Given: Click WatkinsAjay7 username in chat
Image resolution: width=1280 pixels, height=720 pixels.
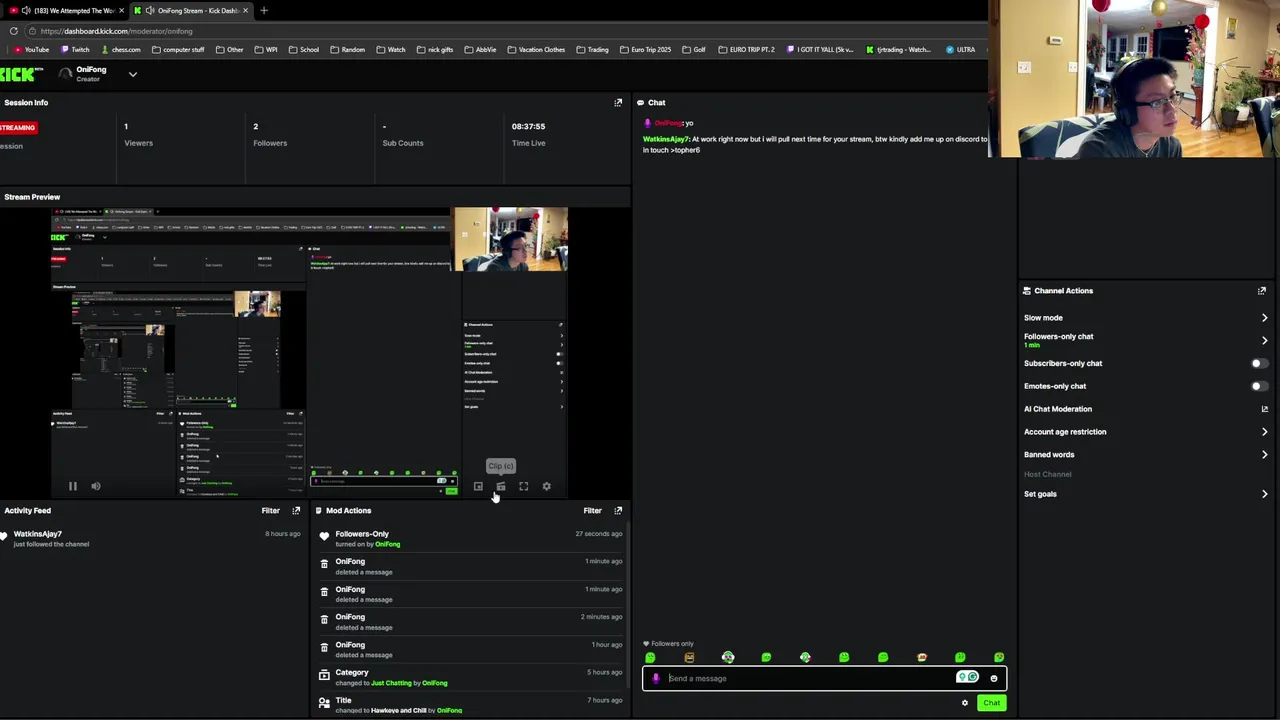Looking at the screenshot, I should pos(666,139).
